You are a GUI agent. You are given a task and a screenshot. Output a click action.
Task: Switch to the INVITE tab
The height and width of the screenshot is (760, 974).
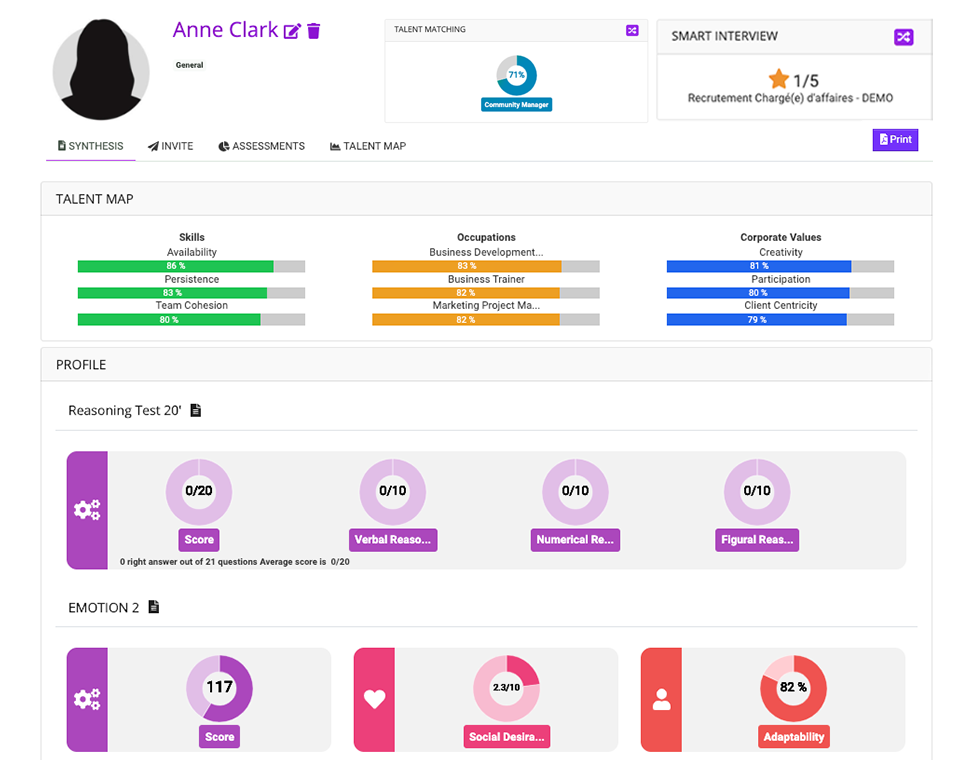pyautogui.click(x=170, y=146)
